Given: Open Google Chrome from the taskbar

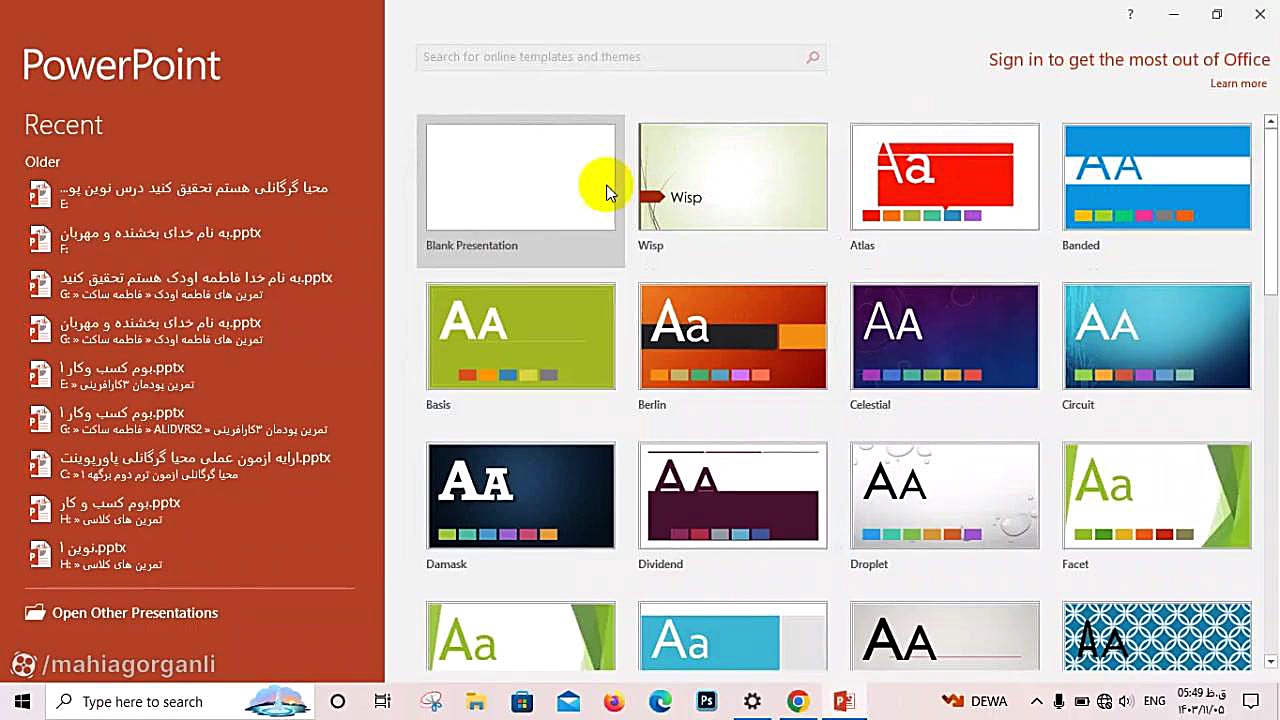Looking at the screenshot, I should click(x=798, y=701).
